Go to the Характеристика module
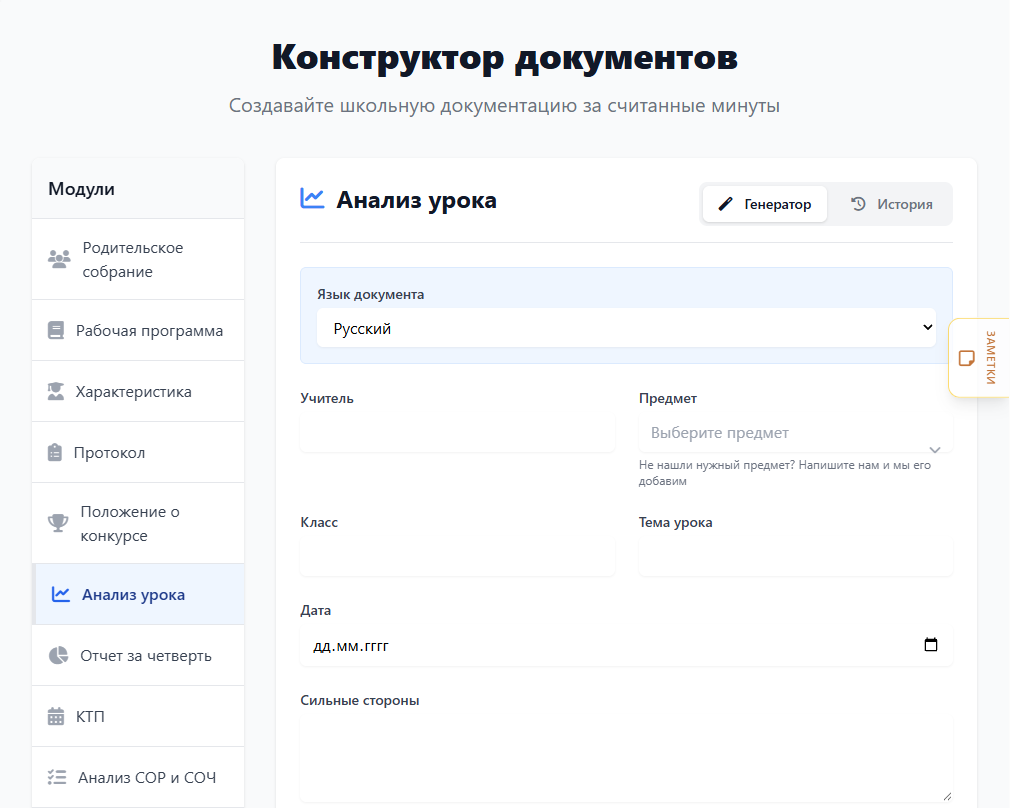 tap(138, 392)
